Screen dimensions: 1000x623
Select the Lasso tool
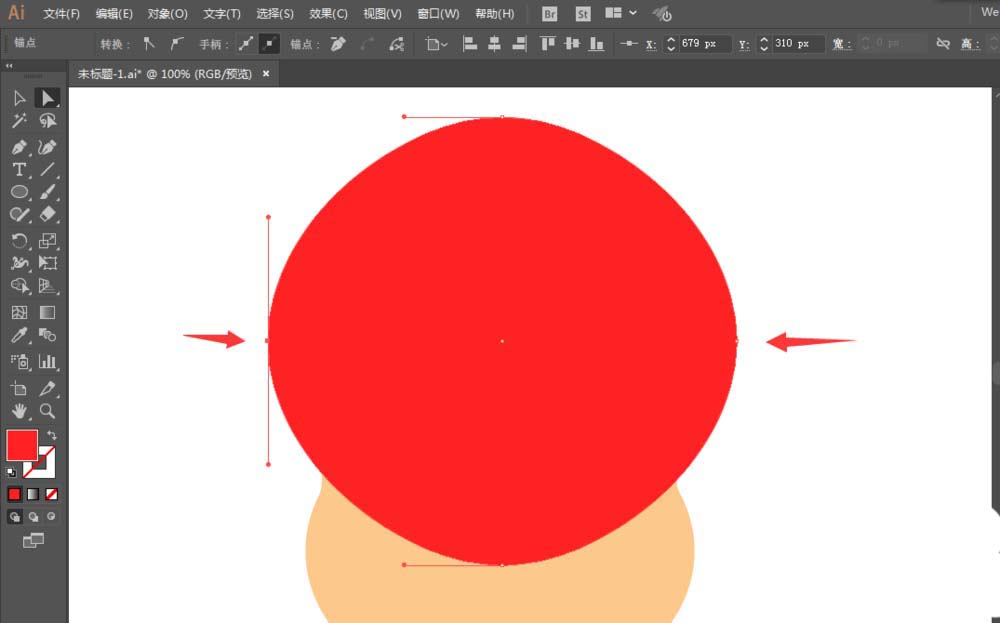[47, 121]
